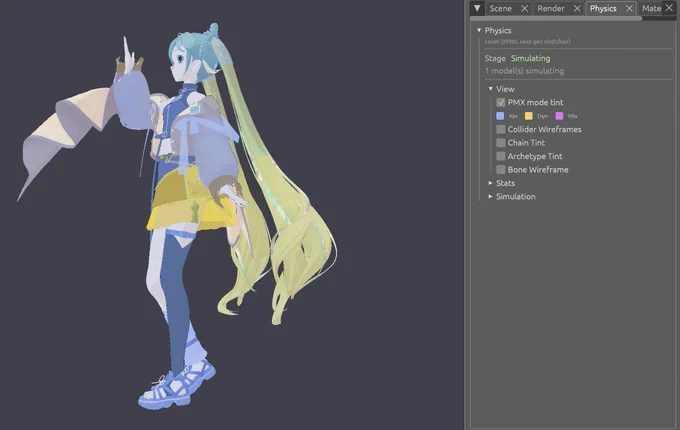This screenshot has width=680, height=430.
Task: Open the partially visible Mate tab
Action: point(651,8)
